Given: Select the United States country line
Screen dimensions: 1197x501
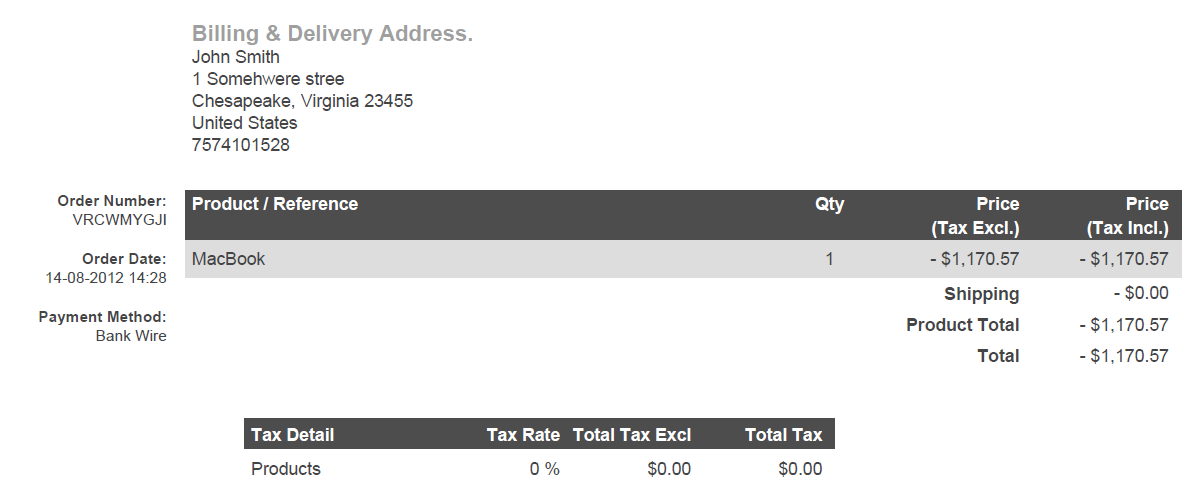Looking at the screenshot, I should pyautogui.click(x=244, y=123).
